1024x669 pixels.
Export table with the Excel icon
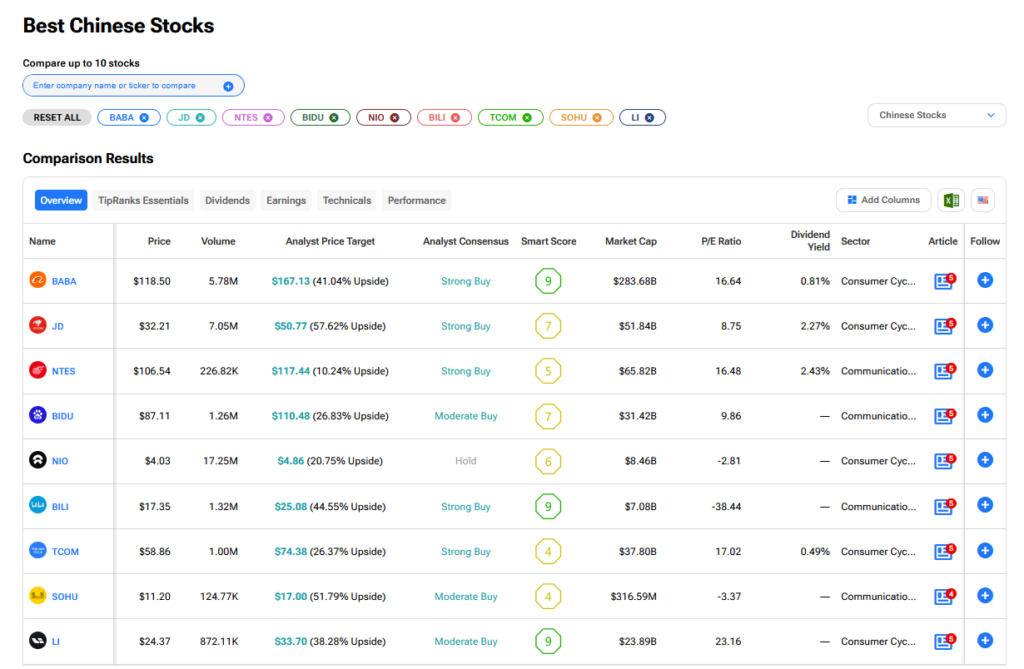pyautogui.click(x=952, y=200)
